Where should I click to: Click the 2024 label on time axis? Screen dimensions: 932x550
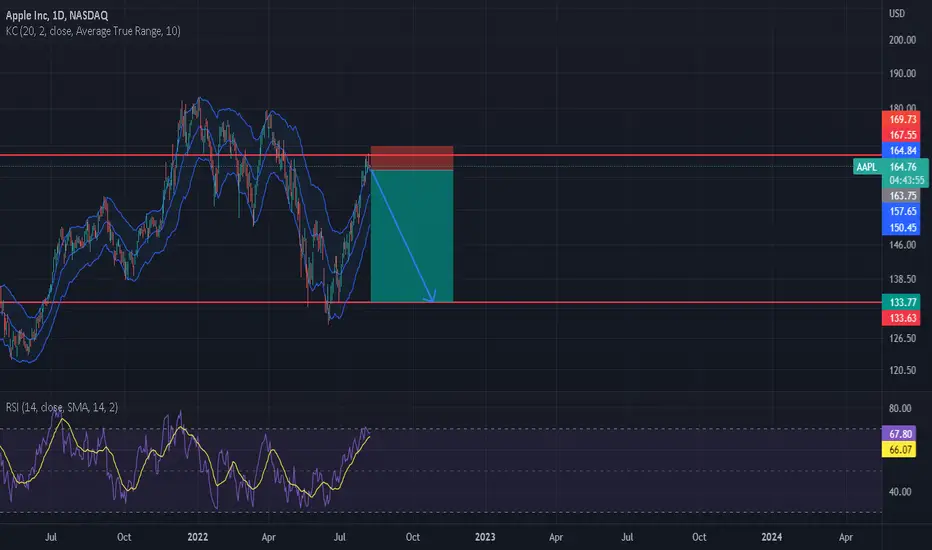coord(772,537)
